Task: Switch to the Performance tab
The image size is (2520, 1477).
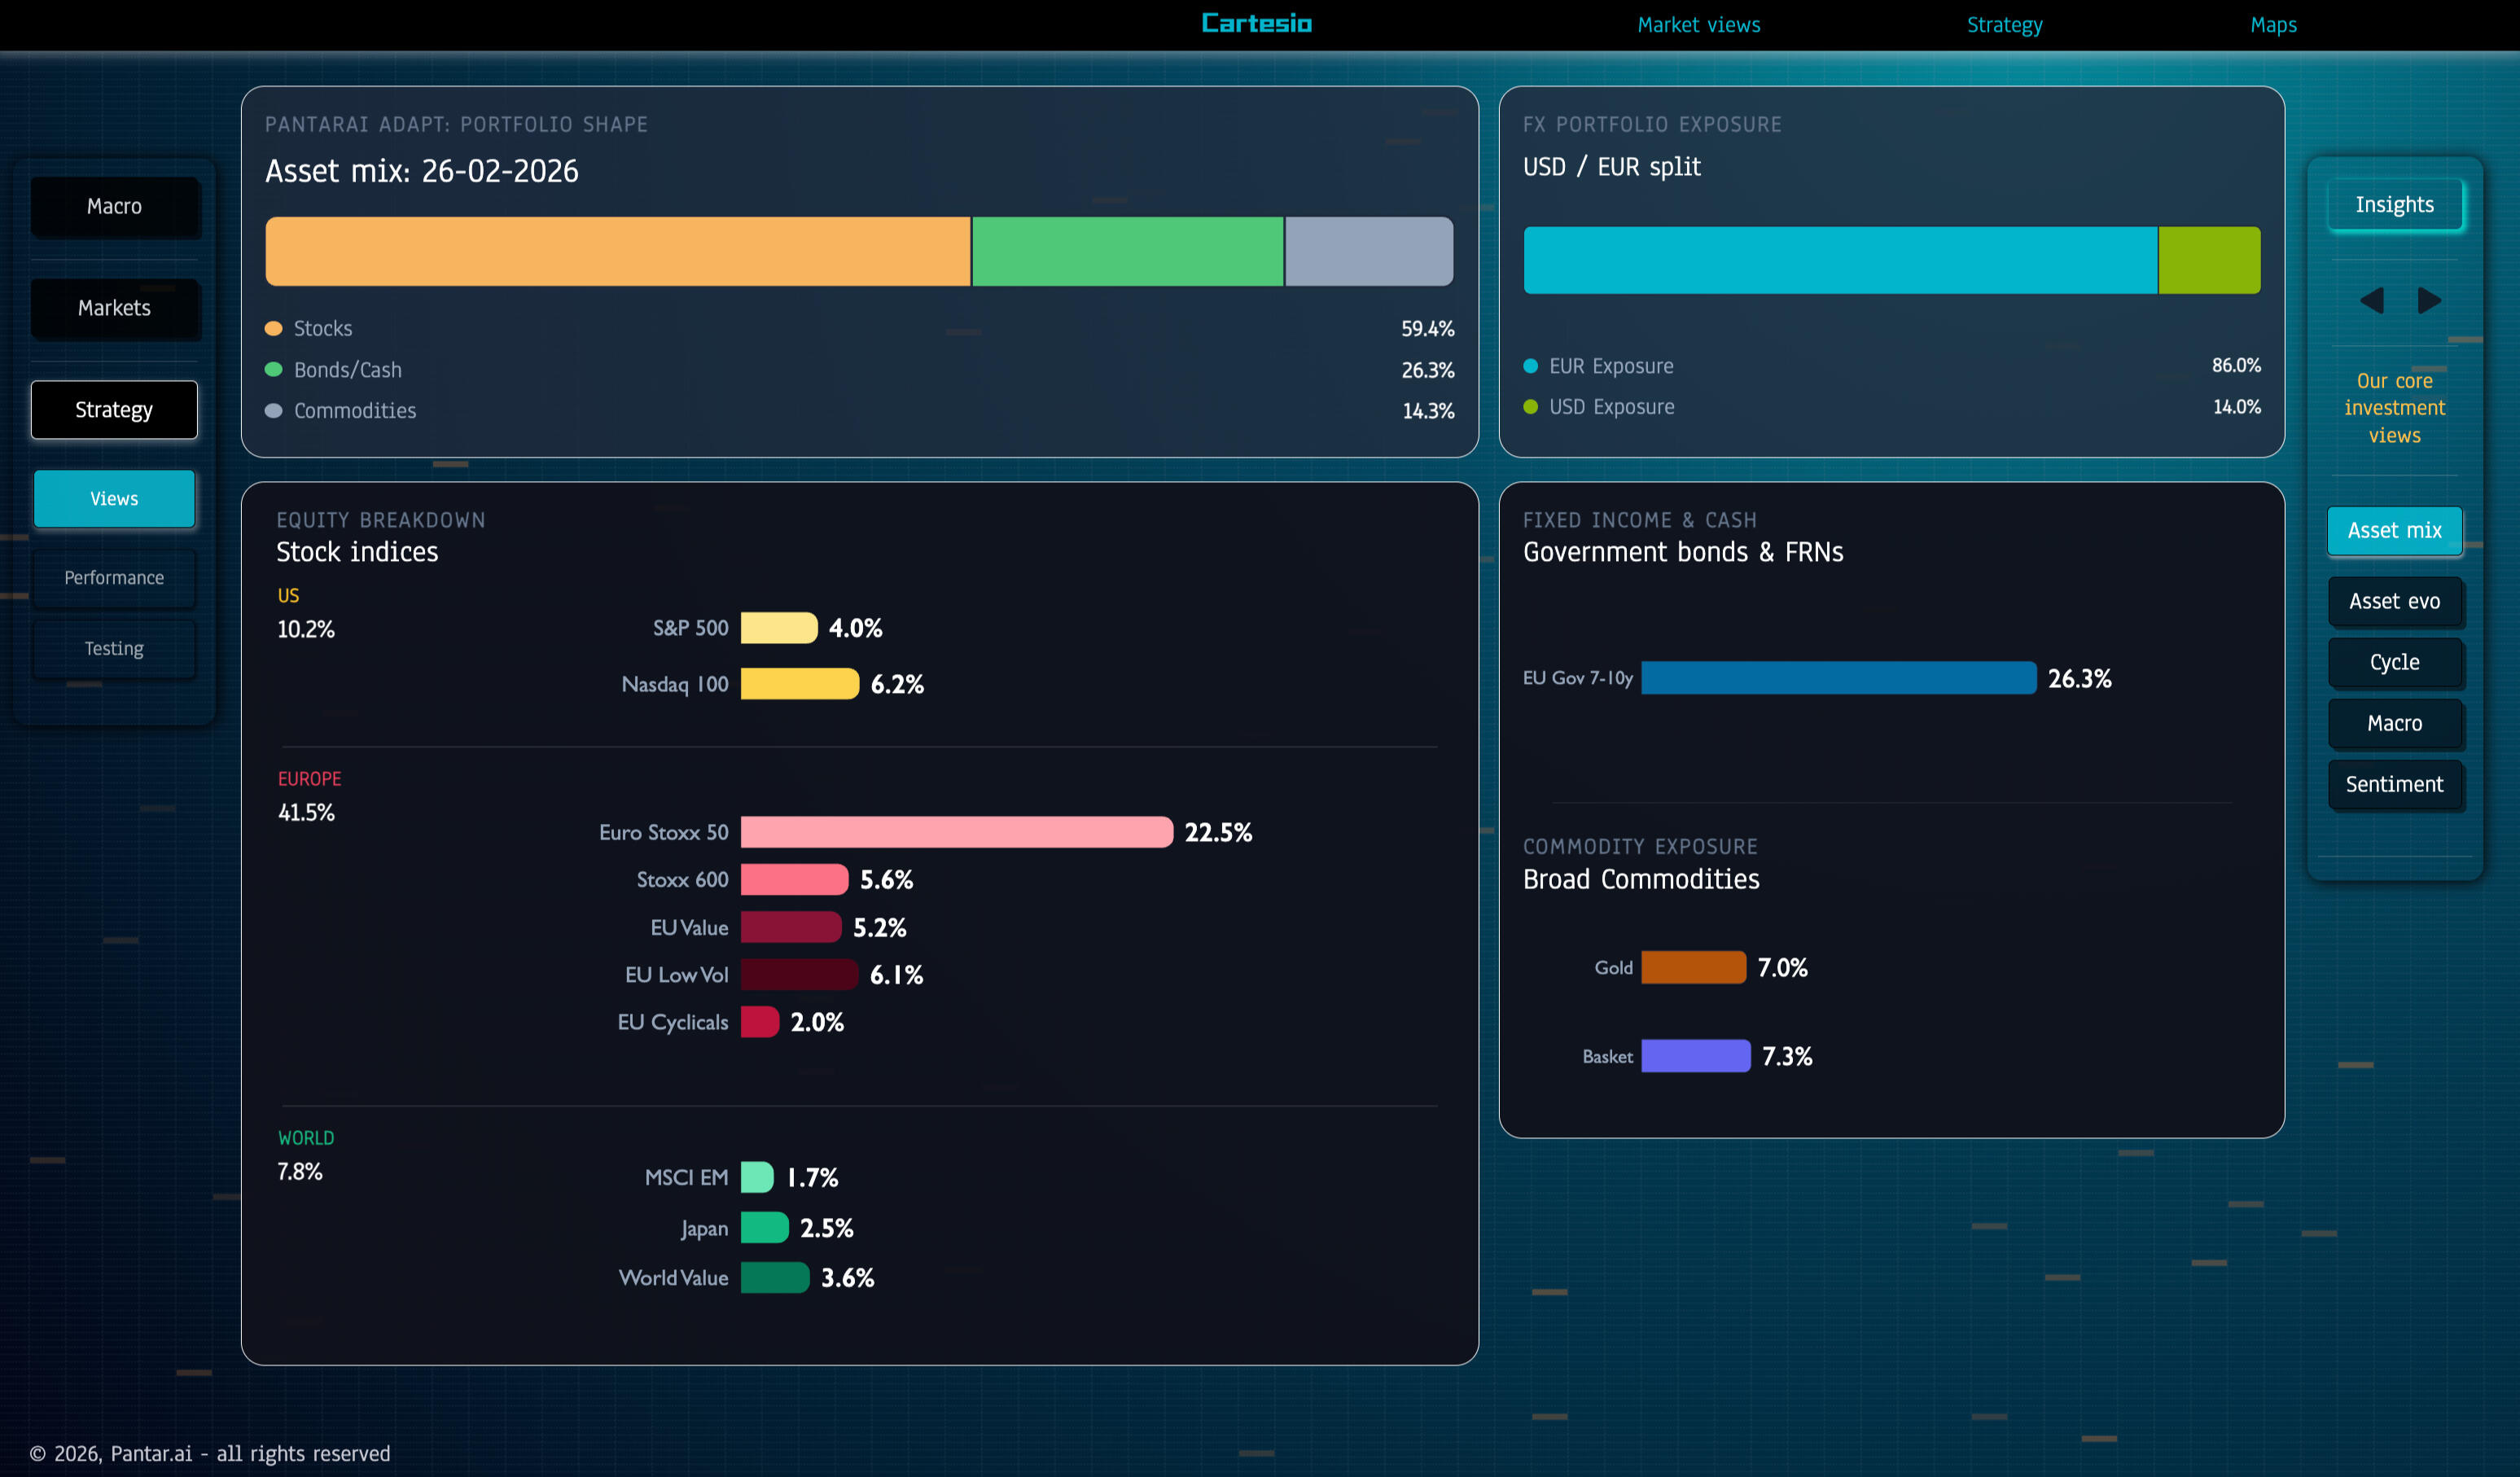Action: coord(114,578)
